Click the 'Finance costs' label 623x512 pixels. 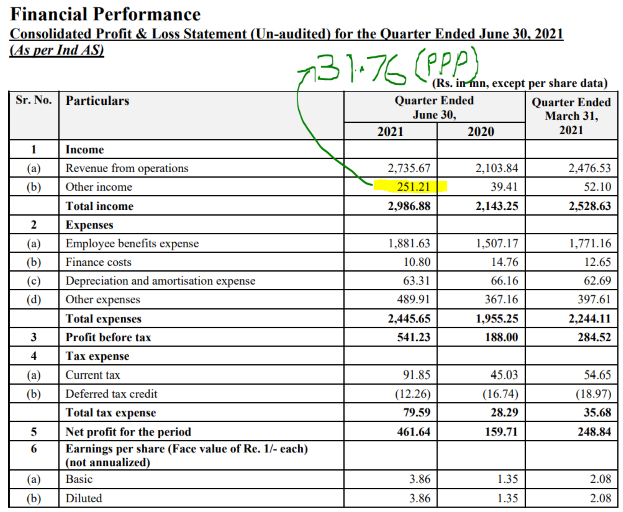point(98,262)
